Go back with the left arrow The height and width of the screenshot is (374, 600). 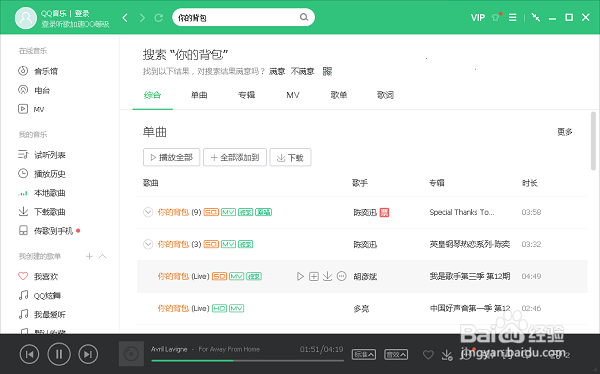tap(125, 18)
